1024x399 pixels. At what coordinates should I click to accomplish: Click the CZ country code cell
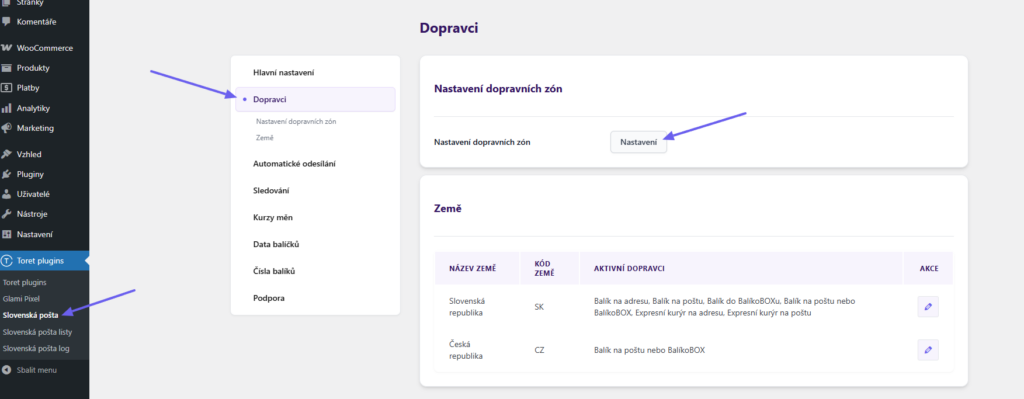pos(539,350)
